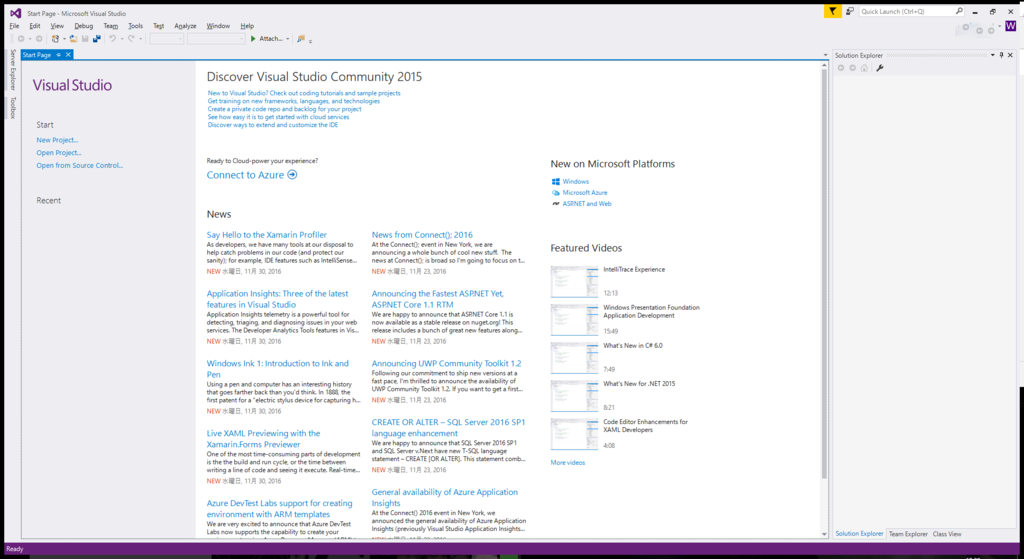The image size is (1024, 559).
Task: Open the Redo history dropdown arrow
Action: point(140,39)
